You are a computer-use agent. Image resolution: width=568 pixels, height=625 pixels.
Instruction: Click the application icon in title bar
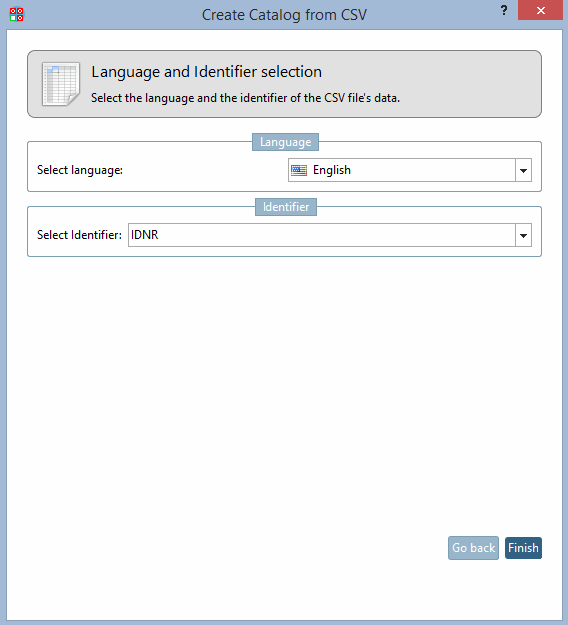[x=16, y=14]
